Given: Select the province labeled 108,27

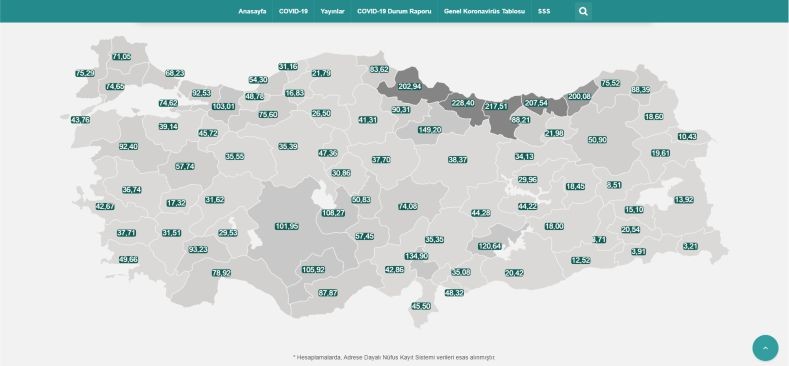Looking at the screenshot, I should point(333,213).
